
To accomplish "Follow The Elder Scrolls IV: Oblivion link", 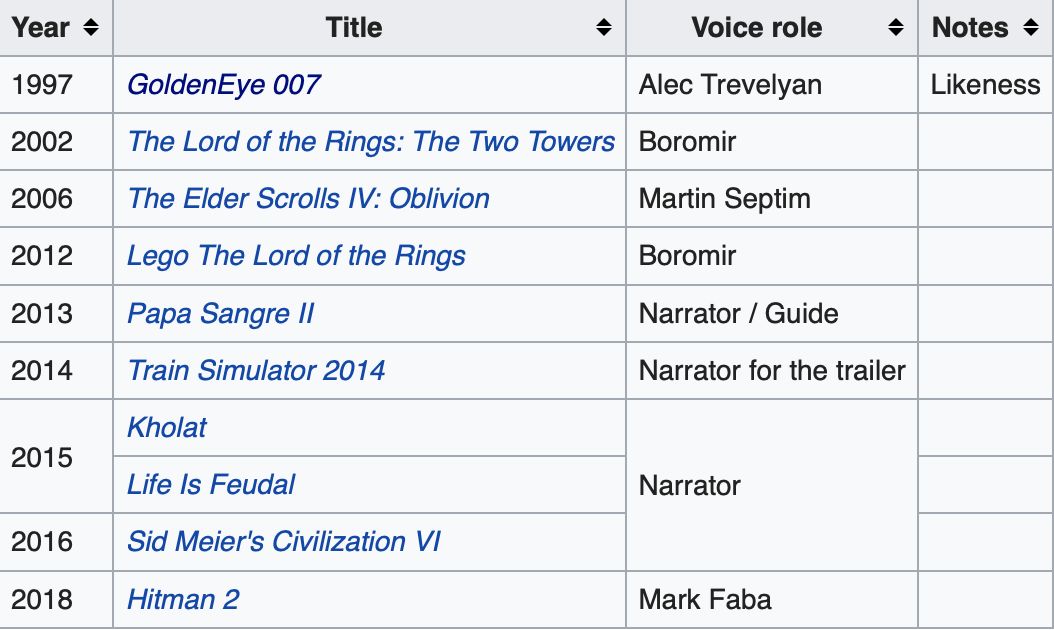I will pyautogui.click(x=308, y=198).
